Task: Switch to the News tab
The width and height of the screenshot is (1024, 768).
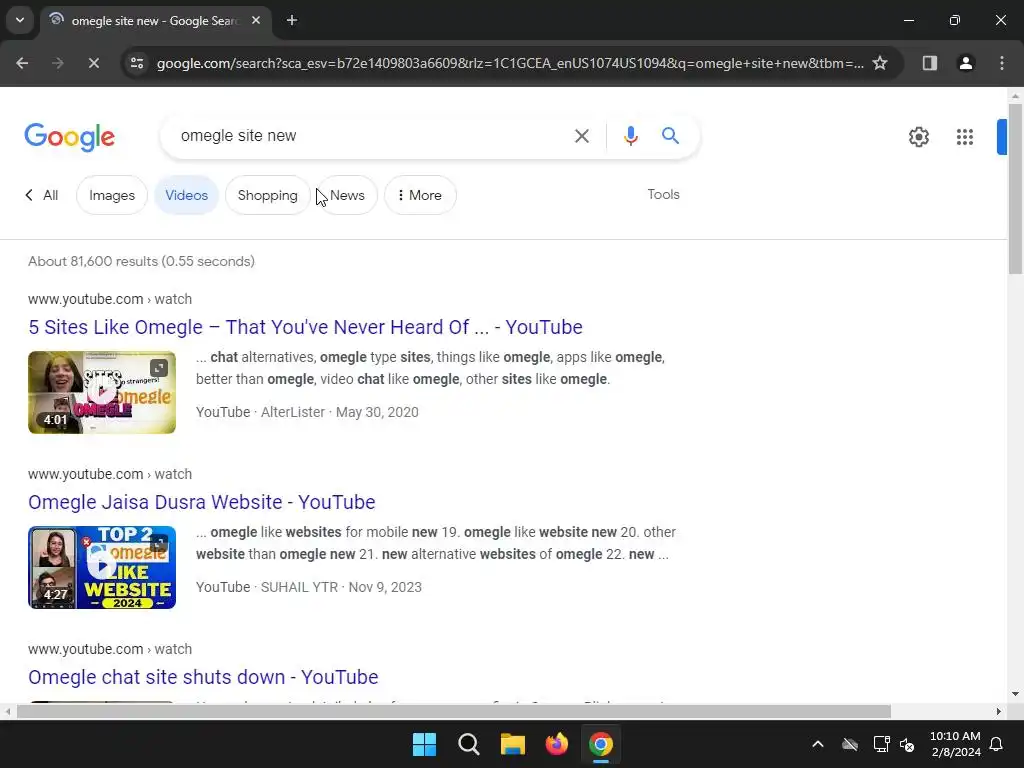Action: pyautogui.click(x=347, y=195)
